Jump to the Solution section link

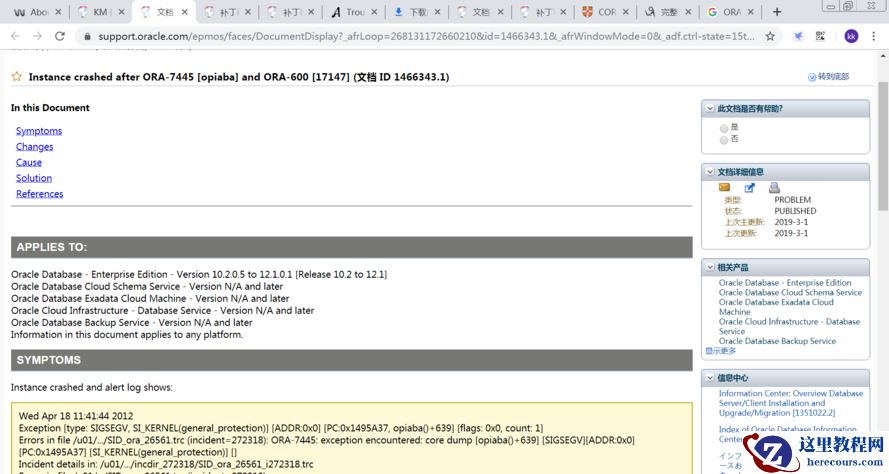[33, 178]
